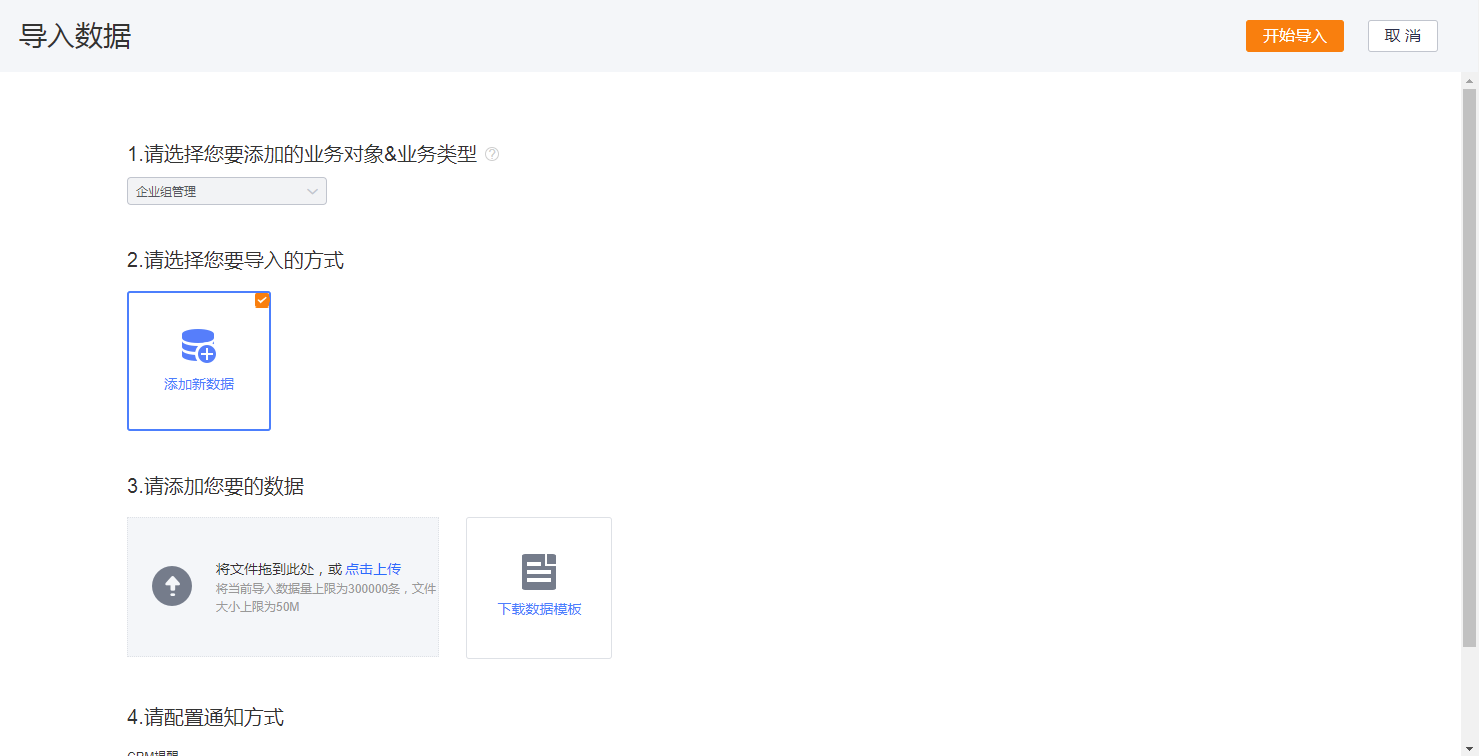Select the 导入数据 page title
The image size is (1479, 756).
click(75, 35)
